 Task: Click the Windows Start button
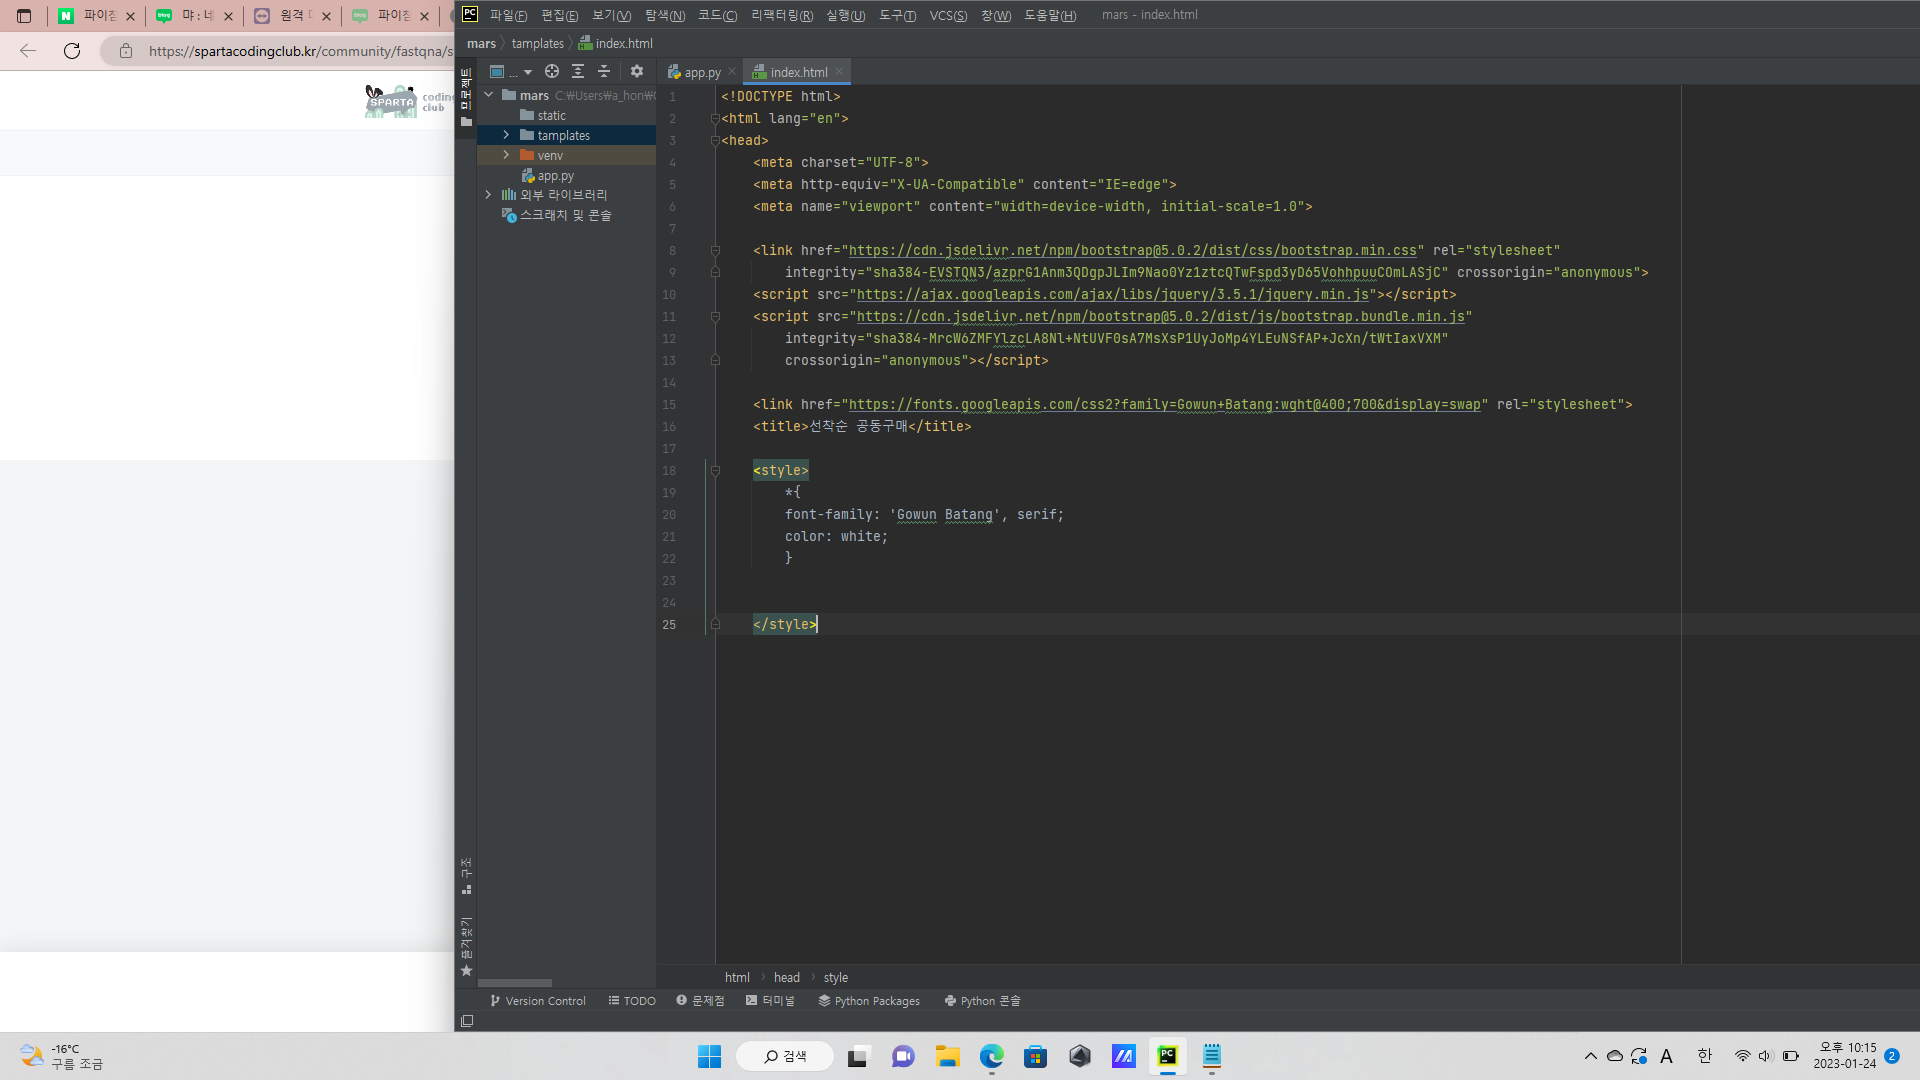point(709,1056)
